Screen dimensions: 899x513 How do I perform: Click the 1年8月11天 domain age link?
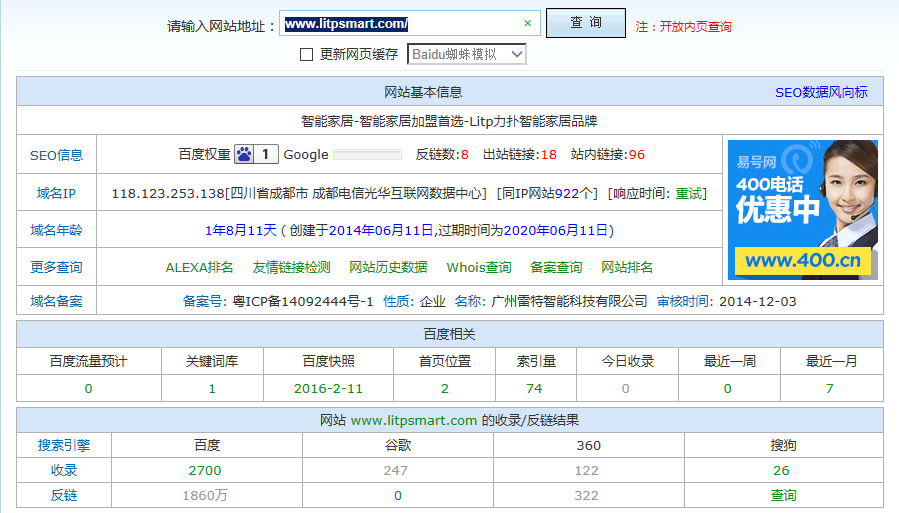pos(241,230)
